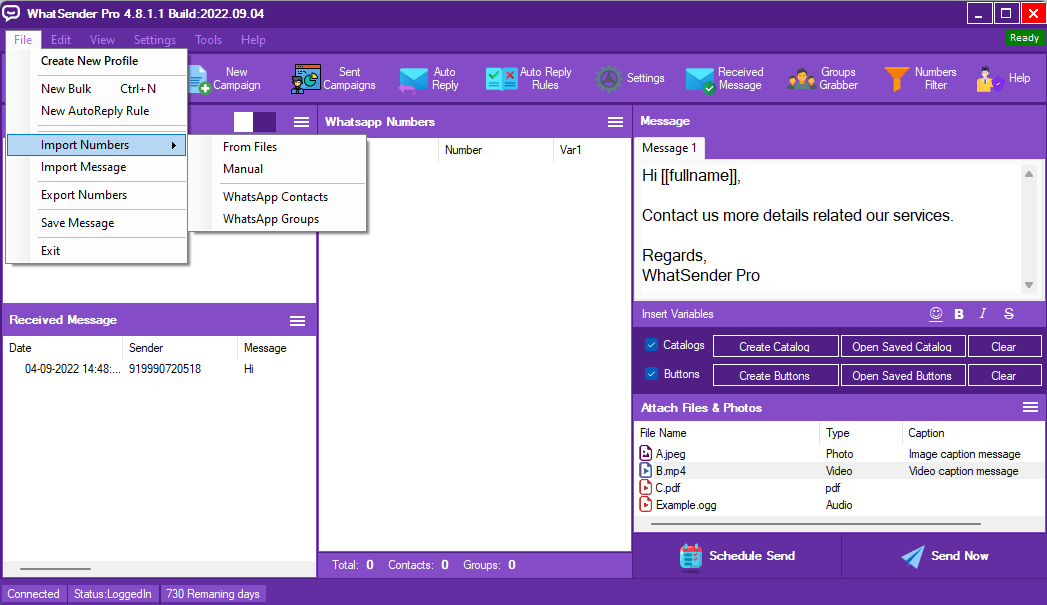Choose Exit from the File menu

[97, 251]
